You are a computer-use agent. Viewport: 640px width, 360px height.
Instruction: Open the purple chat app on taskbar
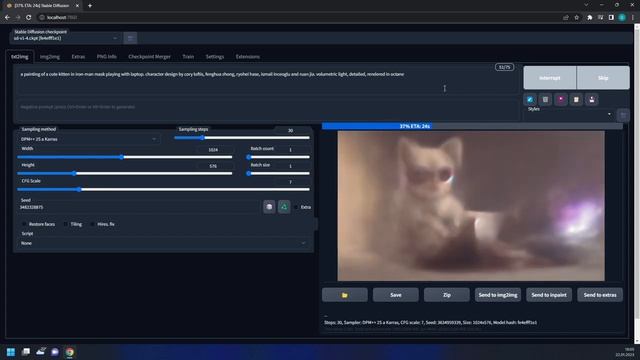tap(55, 352)
